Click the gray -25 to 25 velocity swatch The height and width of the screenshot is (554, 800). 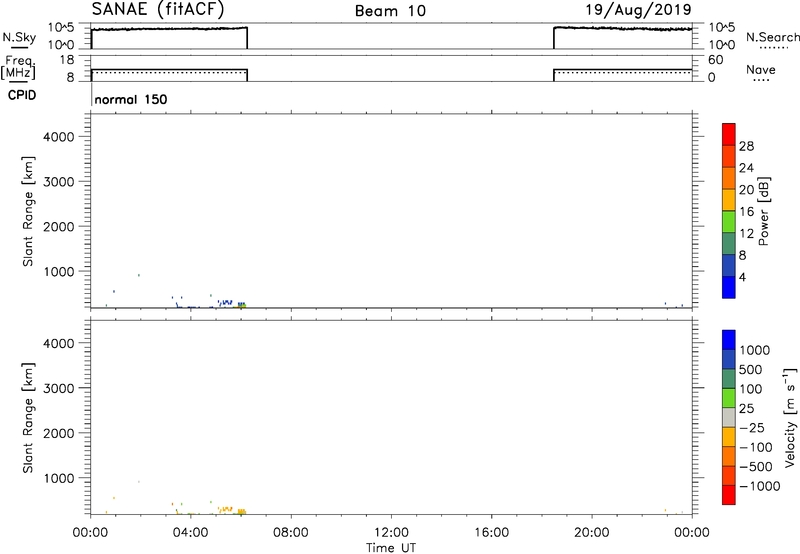point(729,418)
